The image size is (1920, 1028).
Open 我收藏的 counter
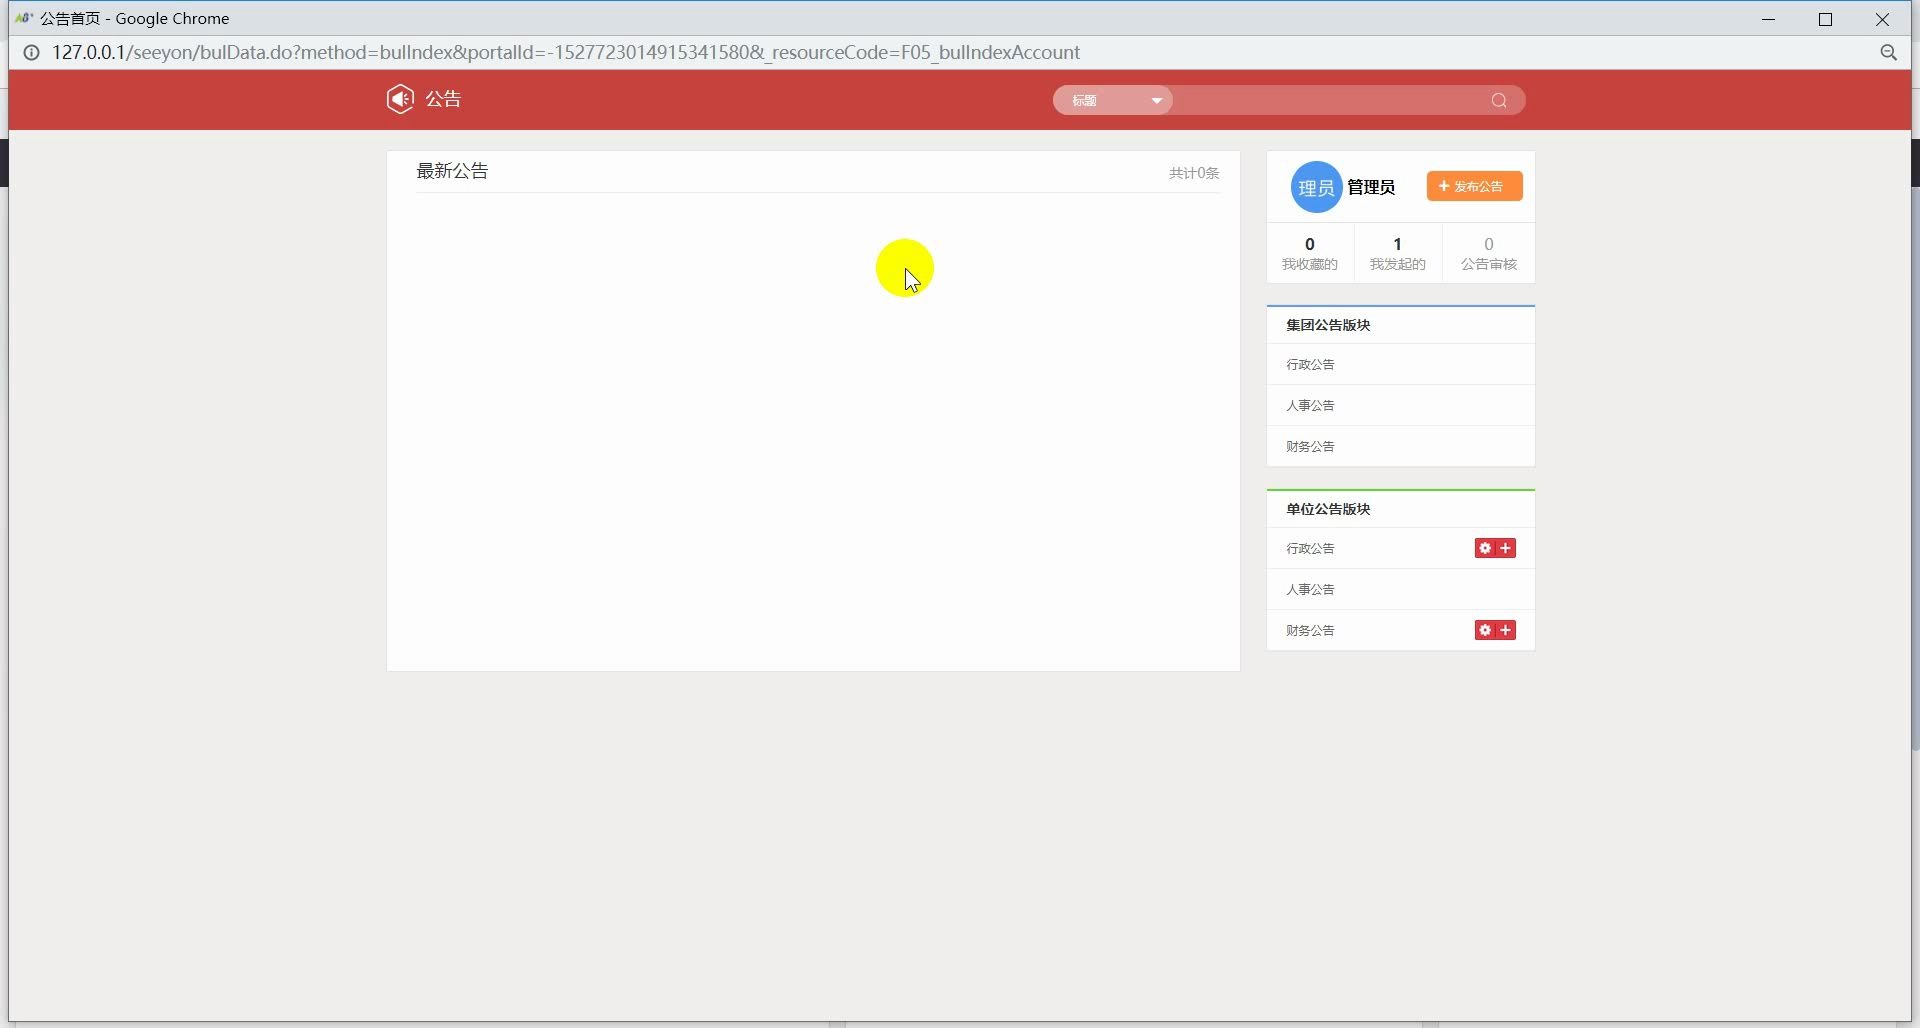pos(1310,253)
